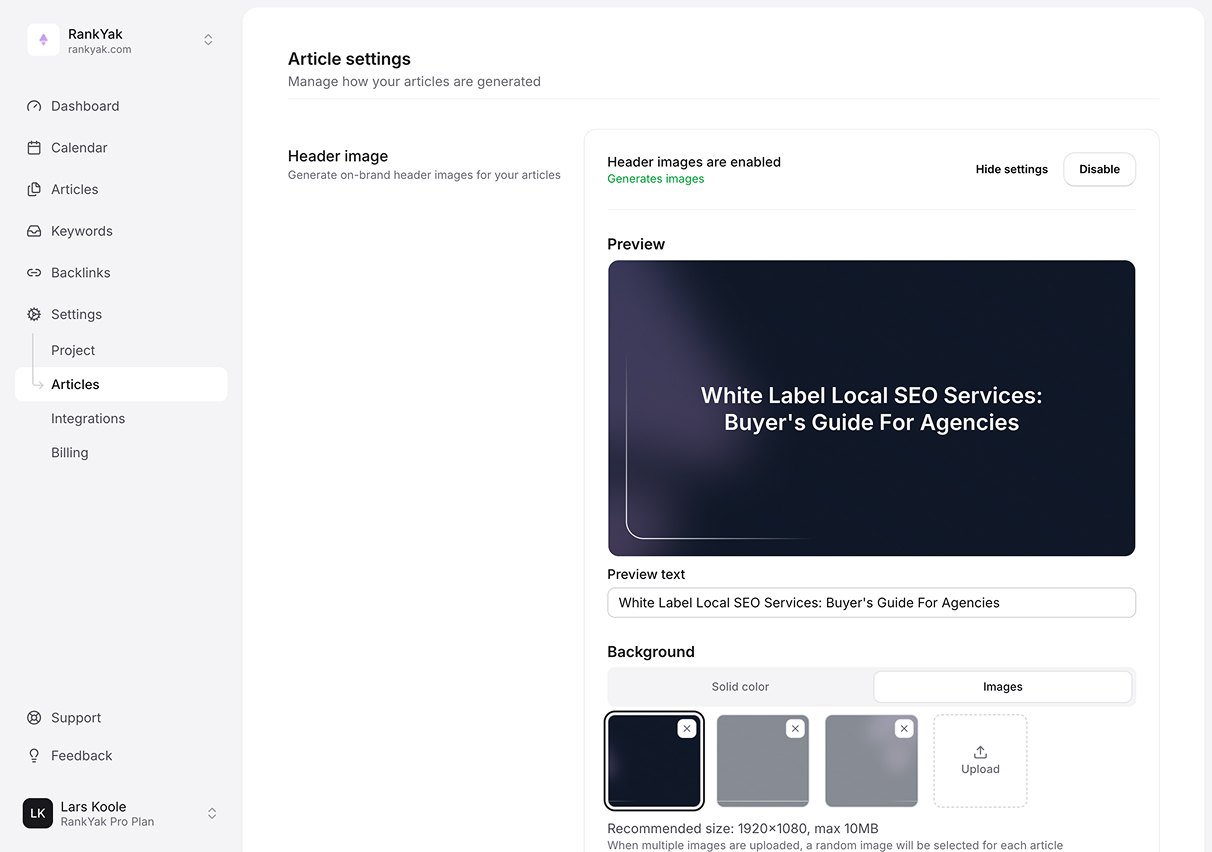Image resolution: width=1212 pixels, height=852 pixels.
Task: Collapse panel with Hide settings
Action: coord(1011,169)
